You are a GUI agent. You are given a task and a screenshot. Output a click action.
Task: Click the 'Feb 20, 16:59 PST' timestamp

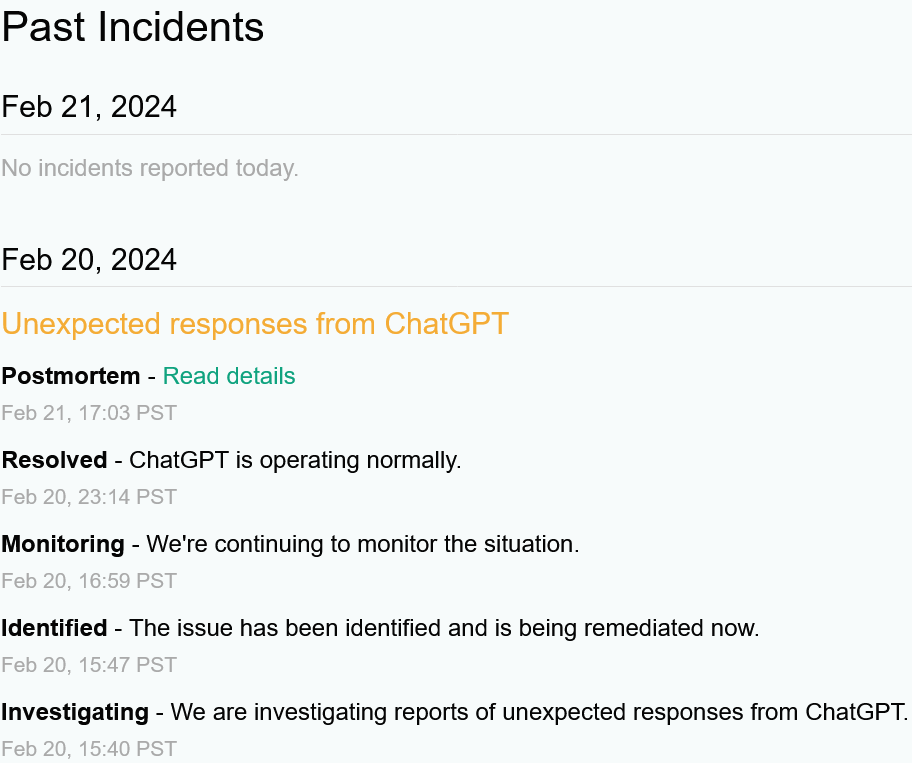pyautogui.click(x=89, y=581)
